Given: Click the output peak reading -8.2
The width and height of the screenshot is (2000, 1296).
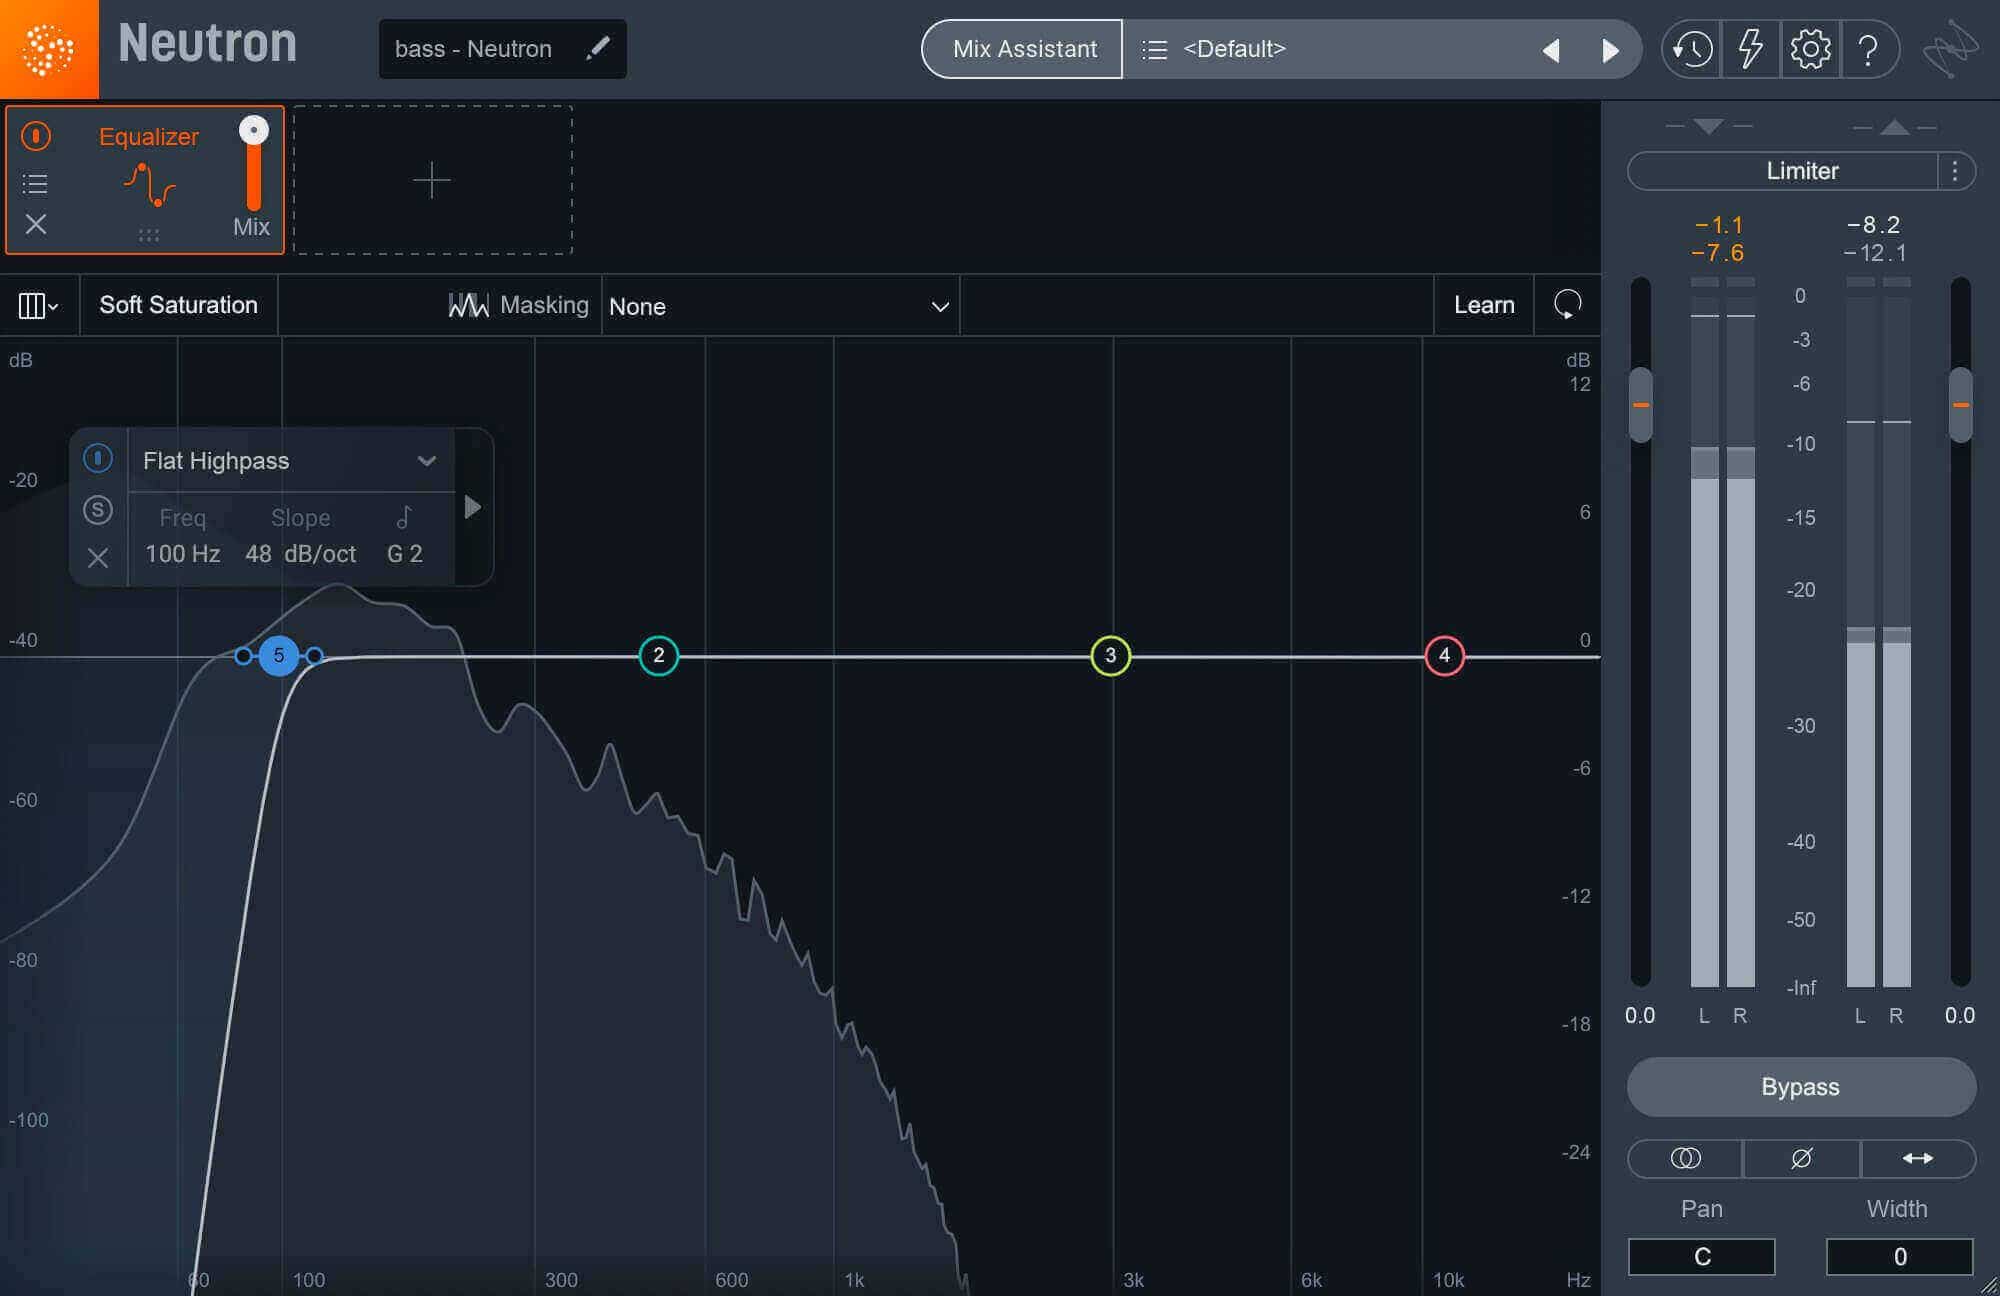Looking at the screenshot, I should (1874, 225).
